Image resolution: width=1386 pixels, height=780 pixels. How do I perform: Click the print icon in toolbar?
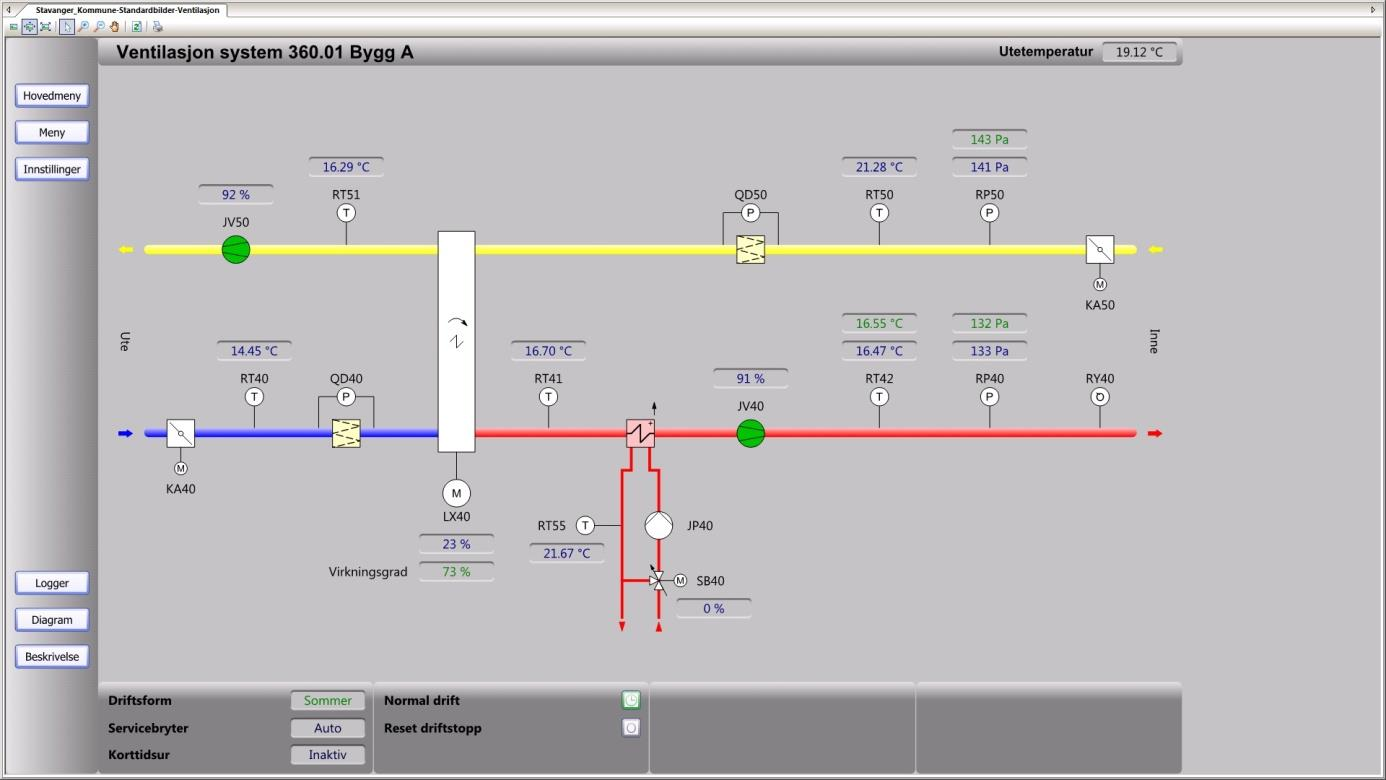158,27
